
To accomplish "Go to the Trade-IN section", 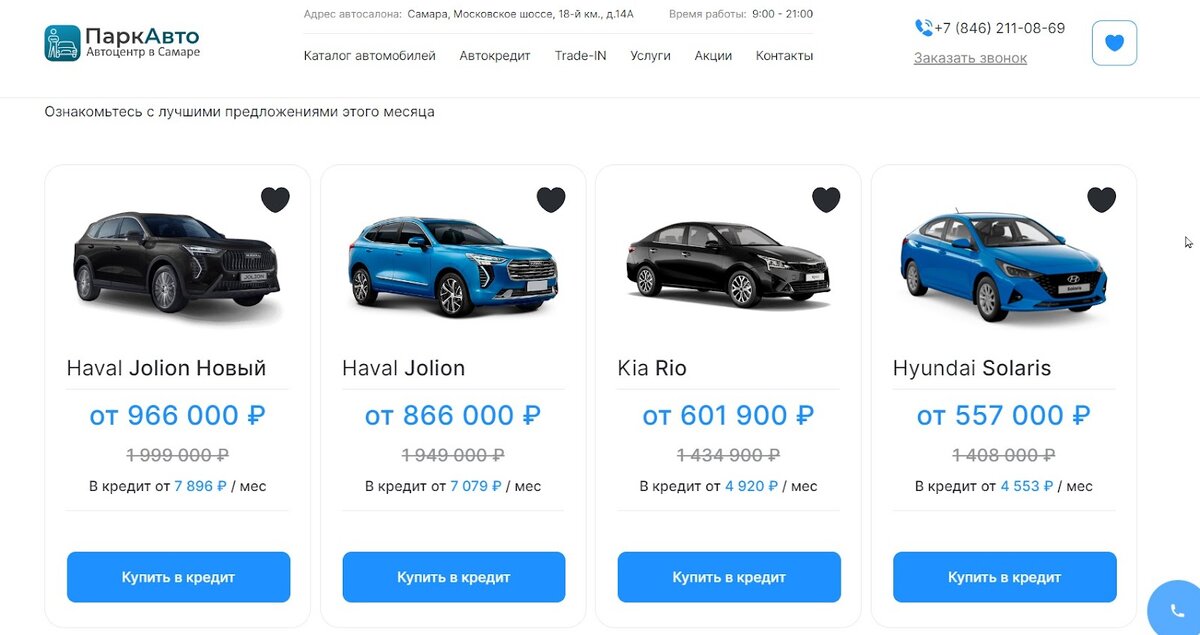I will coord(581,56).
